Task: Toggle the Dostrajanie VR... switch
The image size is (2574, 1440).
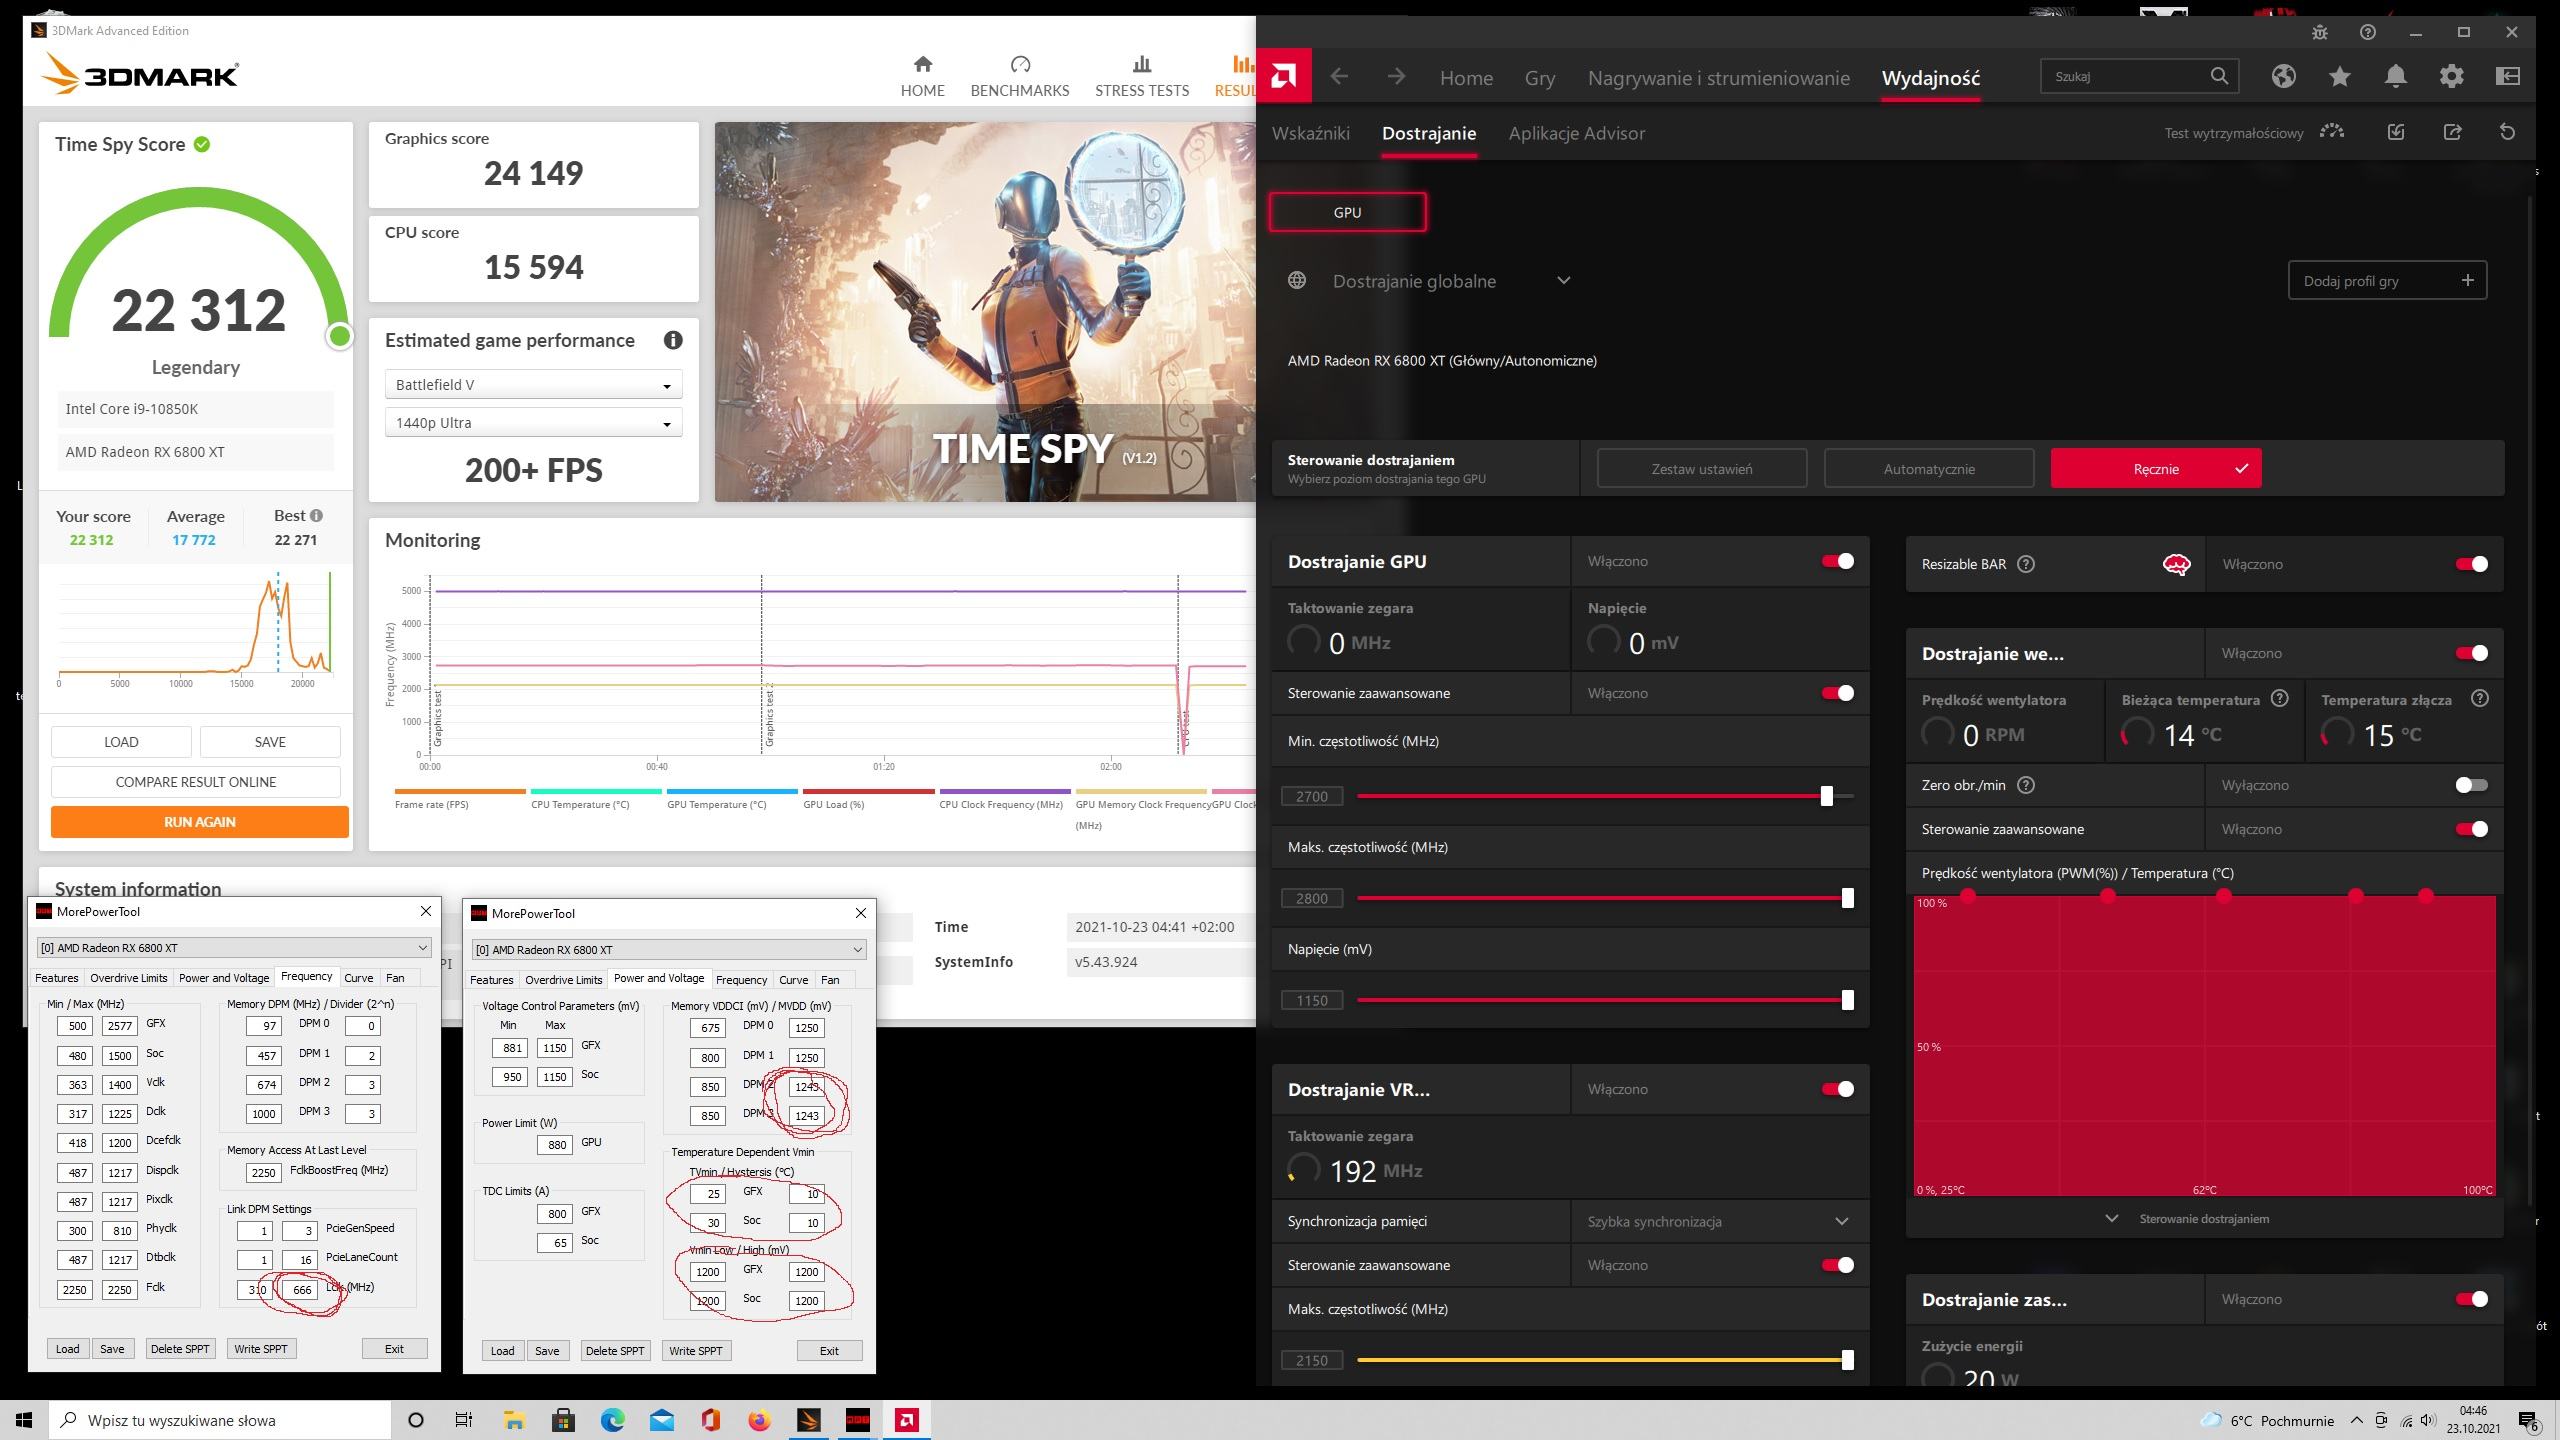Action: pos(1837,1089)
